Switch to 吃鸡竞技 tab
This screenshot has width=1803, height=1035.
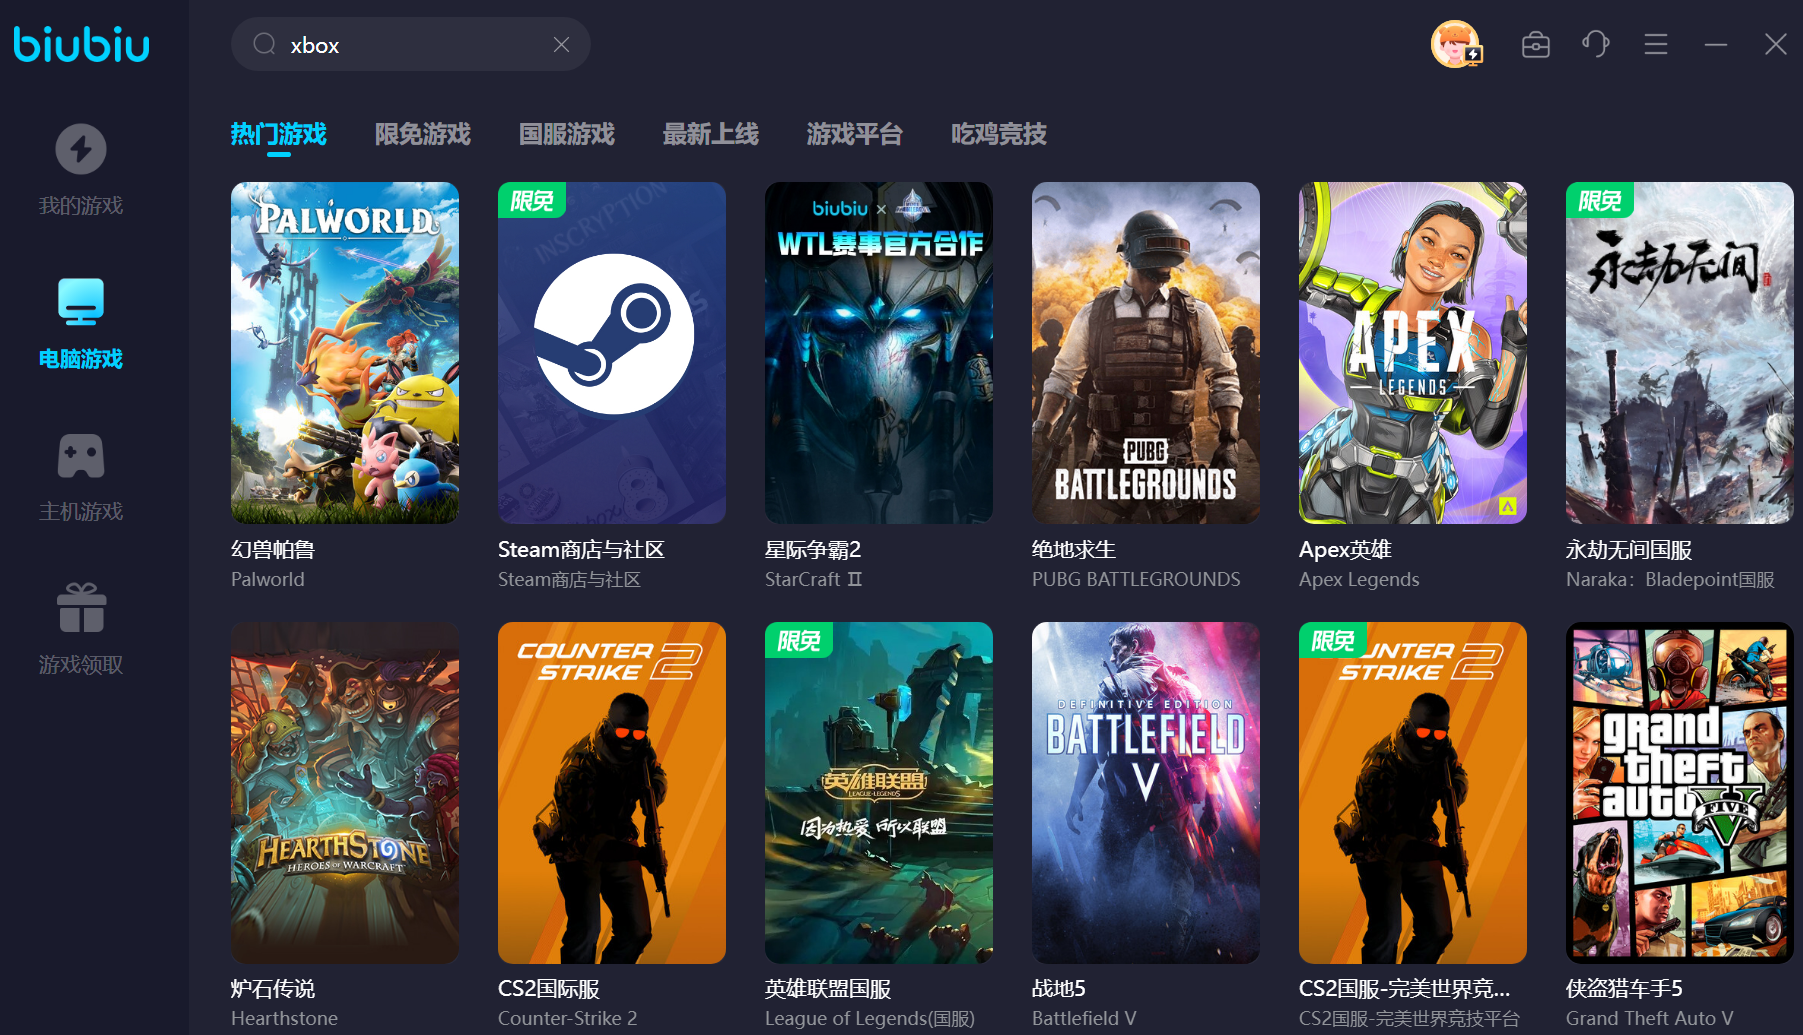(999, 134)
